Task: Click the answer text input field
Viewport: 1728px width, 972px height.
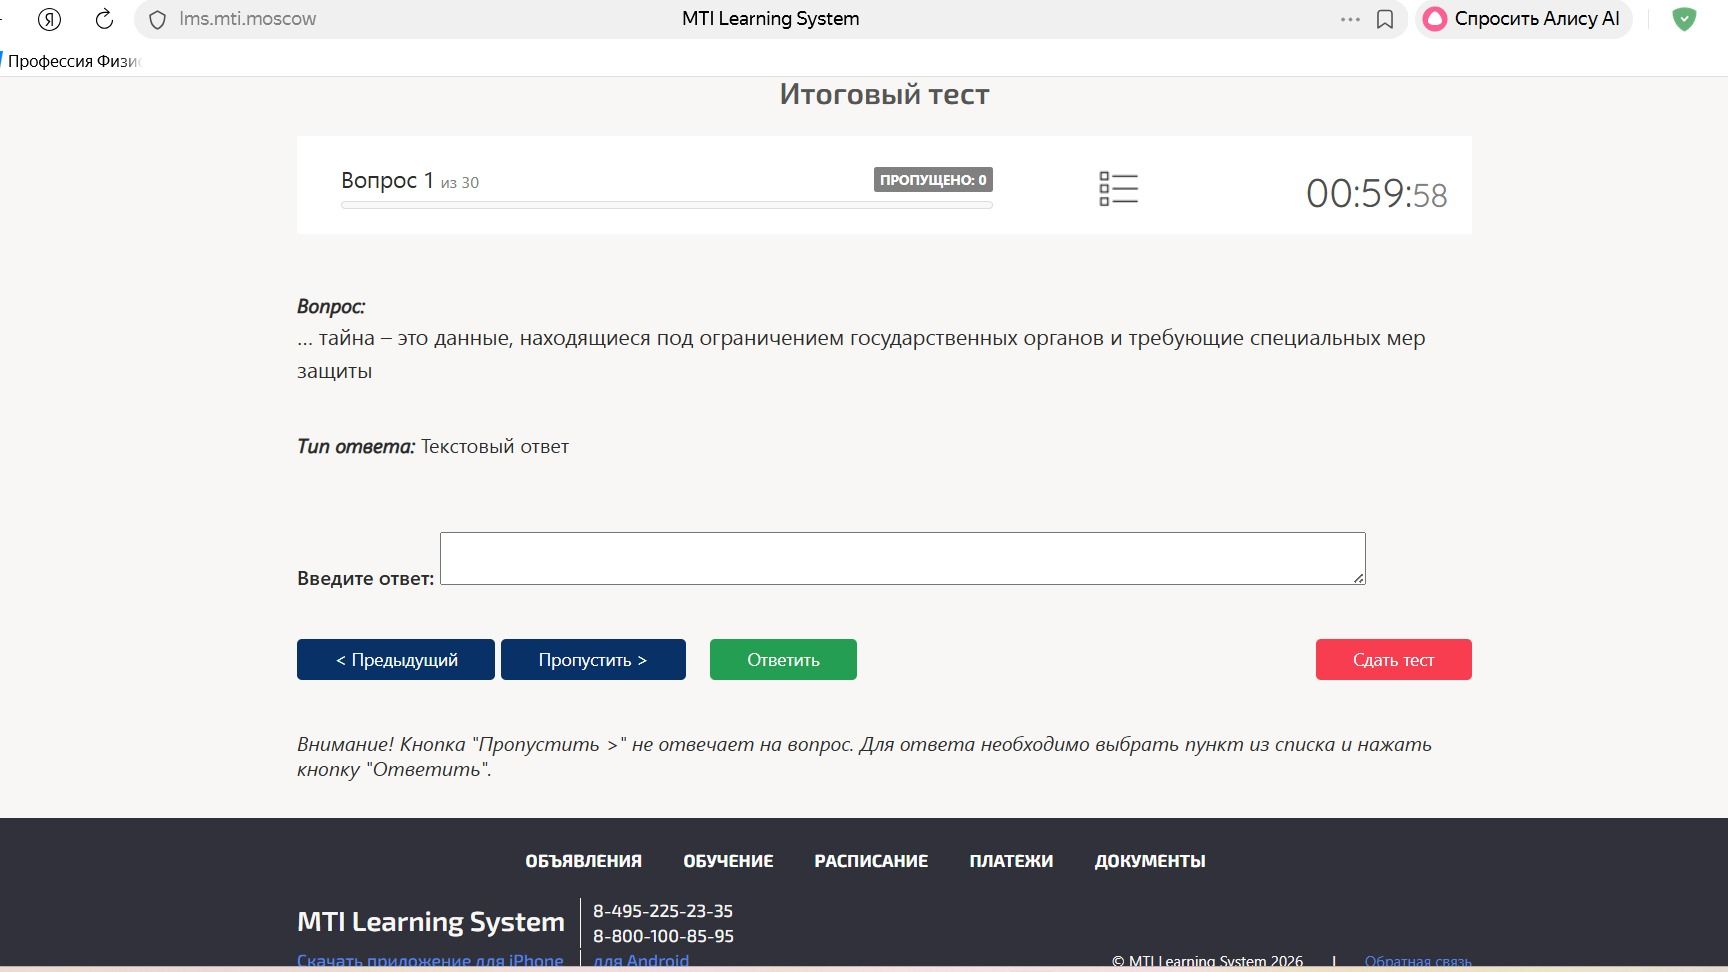Action: point(902,558)
